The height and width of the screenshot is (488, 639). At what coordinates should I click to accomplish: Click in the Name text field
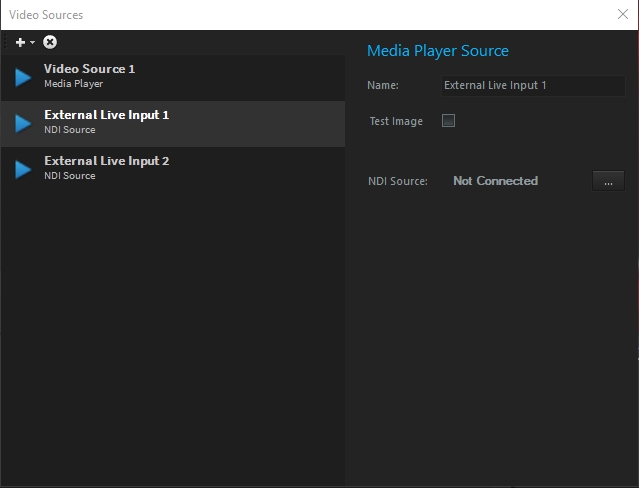532,86
